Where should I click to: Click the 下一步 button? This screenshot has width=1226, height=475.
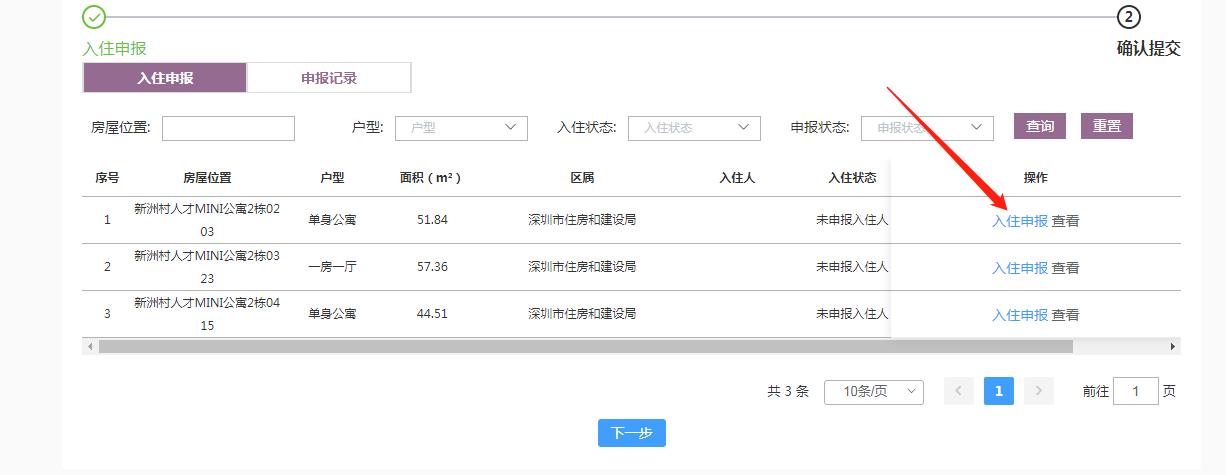pos(632,433)
